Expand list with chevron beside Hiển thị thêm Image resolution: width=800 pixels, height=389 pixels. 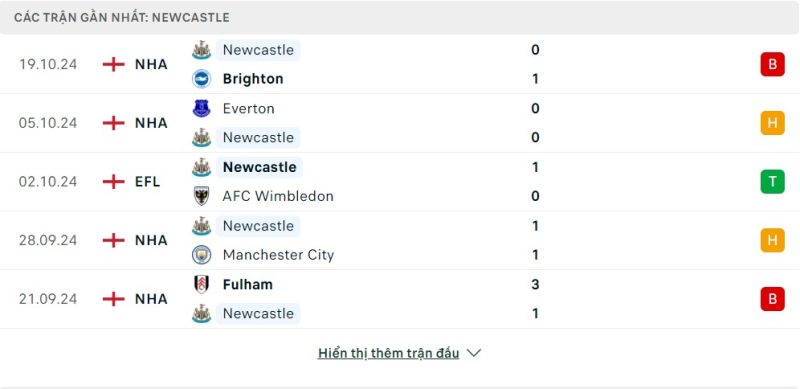(474, 353)
